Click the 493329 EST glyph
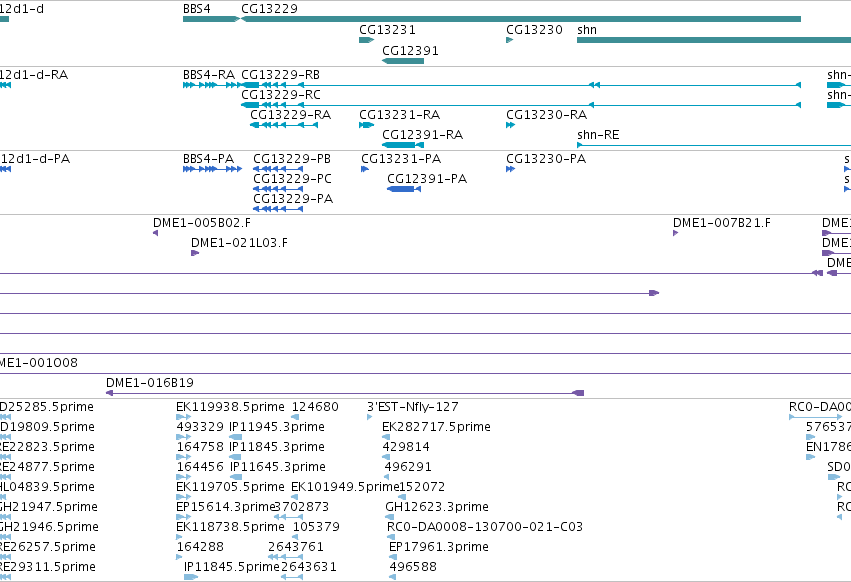The image size is (851, 582). pyautogui.click(x=183, y=436)
